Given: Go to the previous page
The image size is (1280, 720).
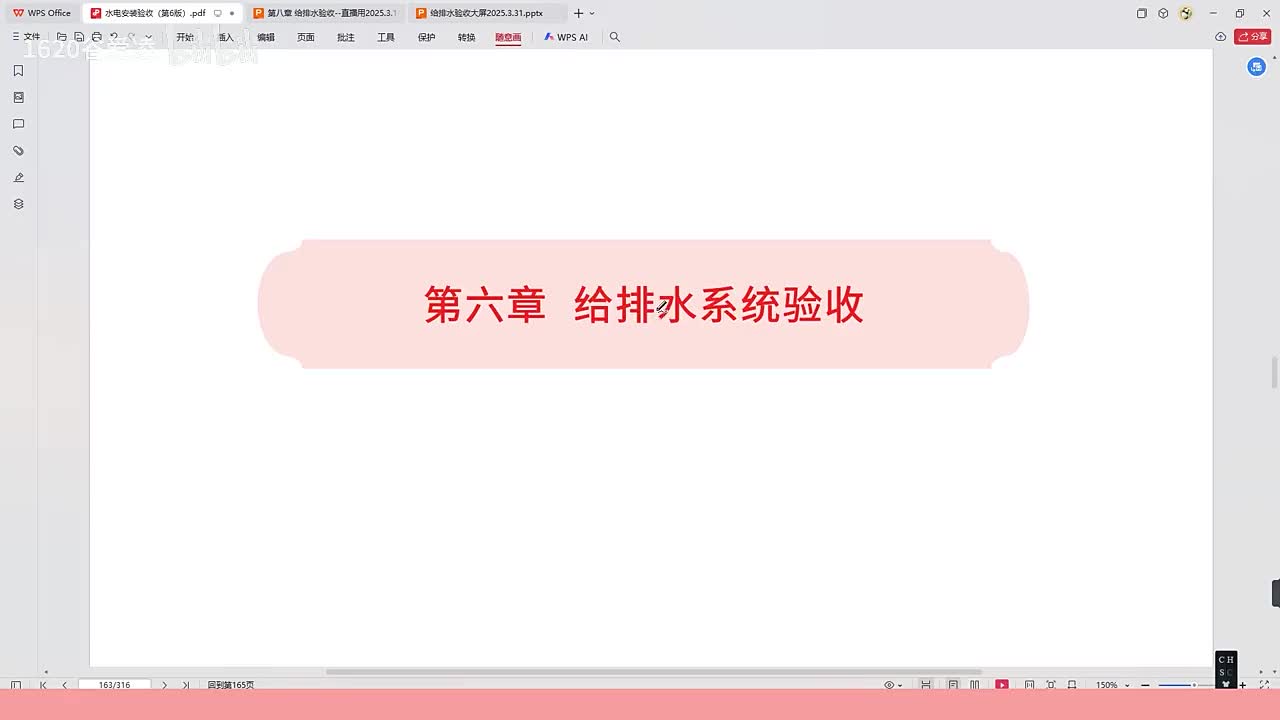Looking at the screenshot, I should point(65,685).
